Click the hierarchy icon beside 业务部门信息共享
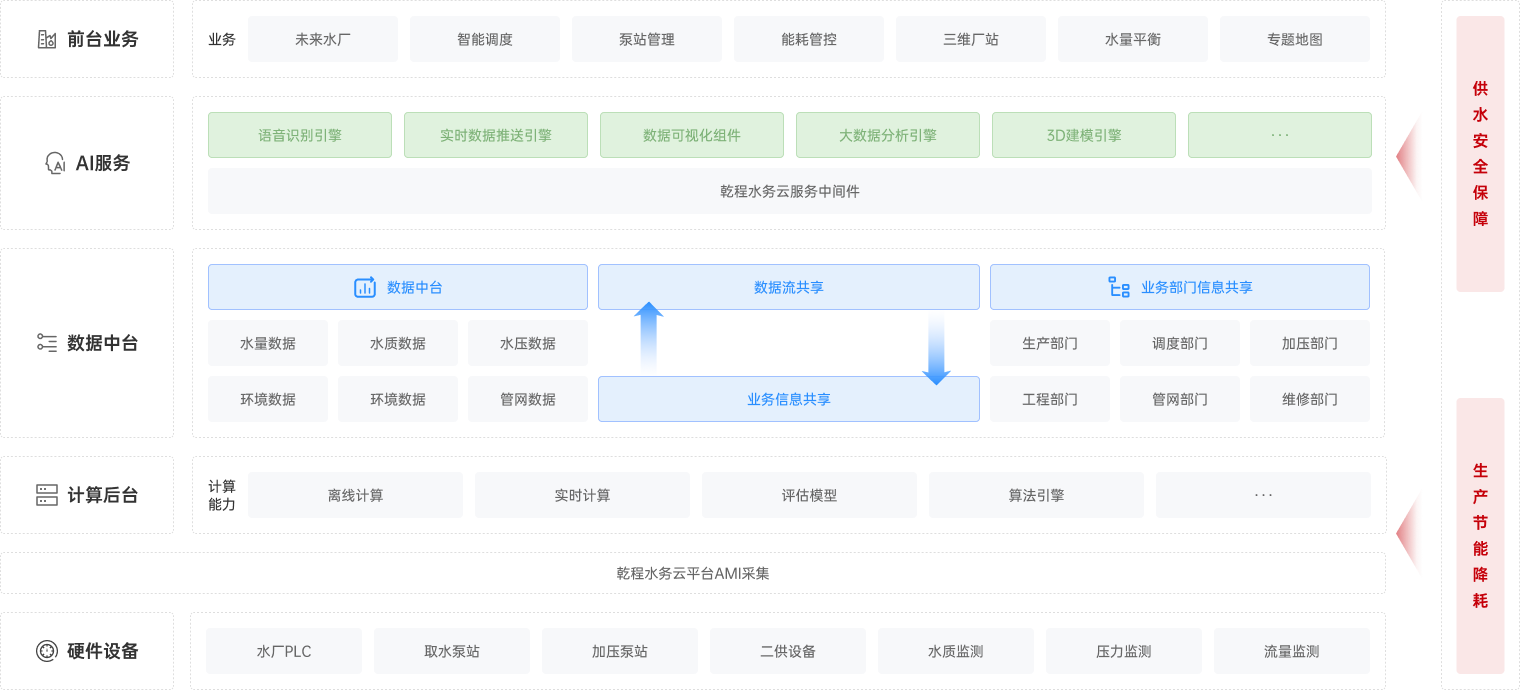1520x690 pixels. (x=1119, y=287)
